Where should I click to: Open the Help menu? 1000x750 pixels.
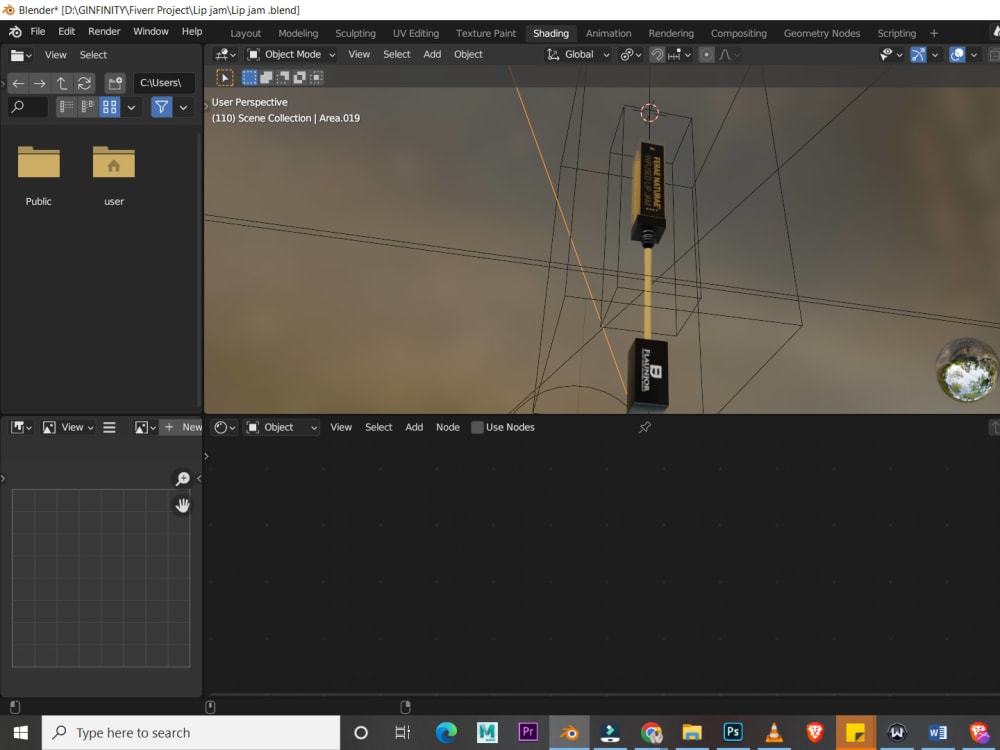[x=192, y=31]
